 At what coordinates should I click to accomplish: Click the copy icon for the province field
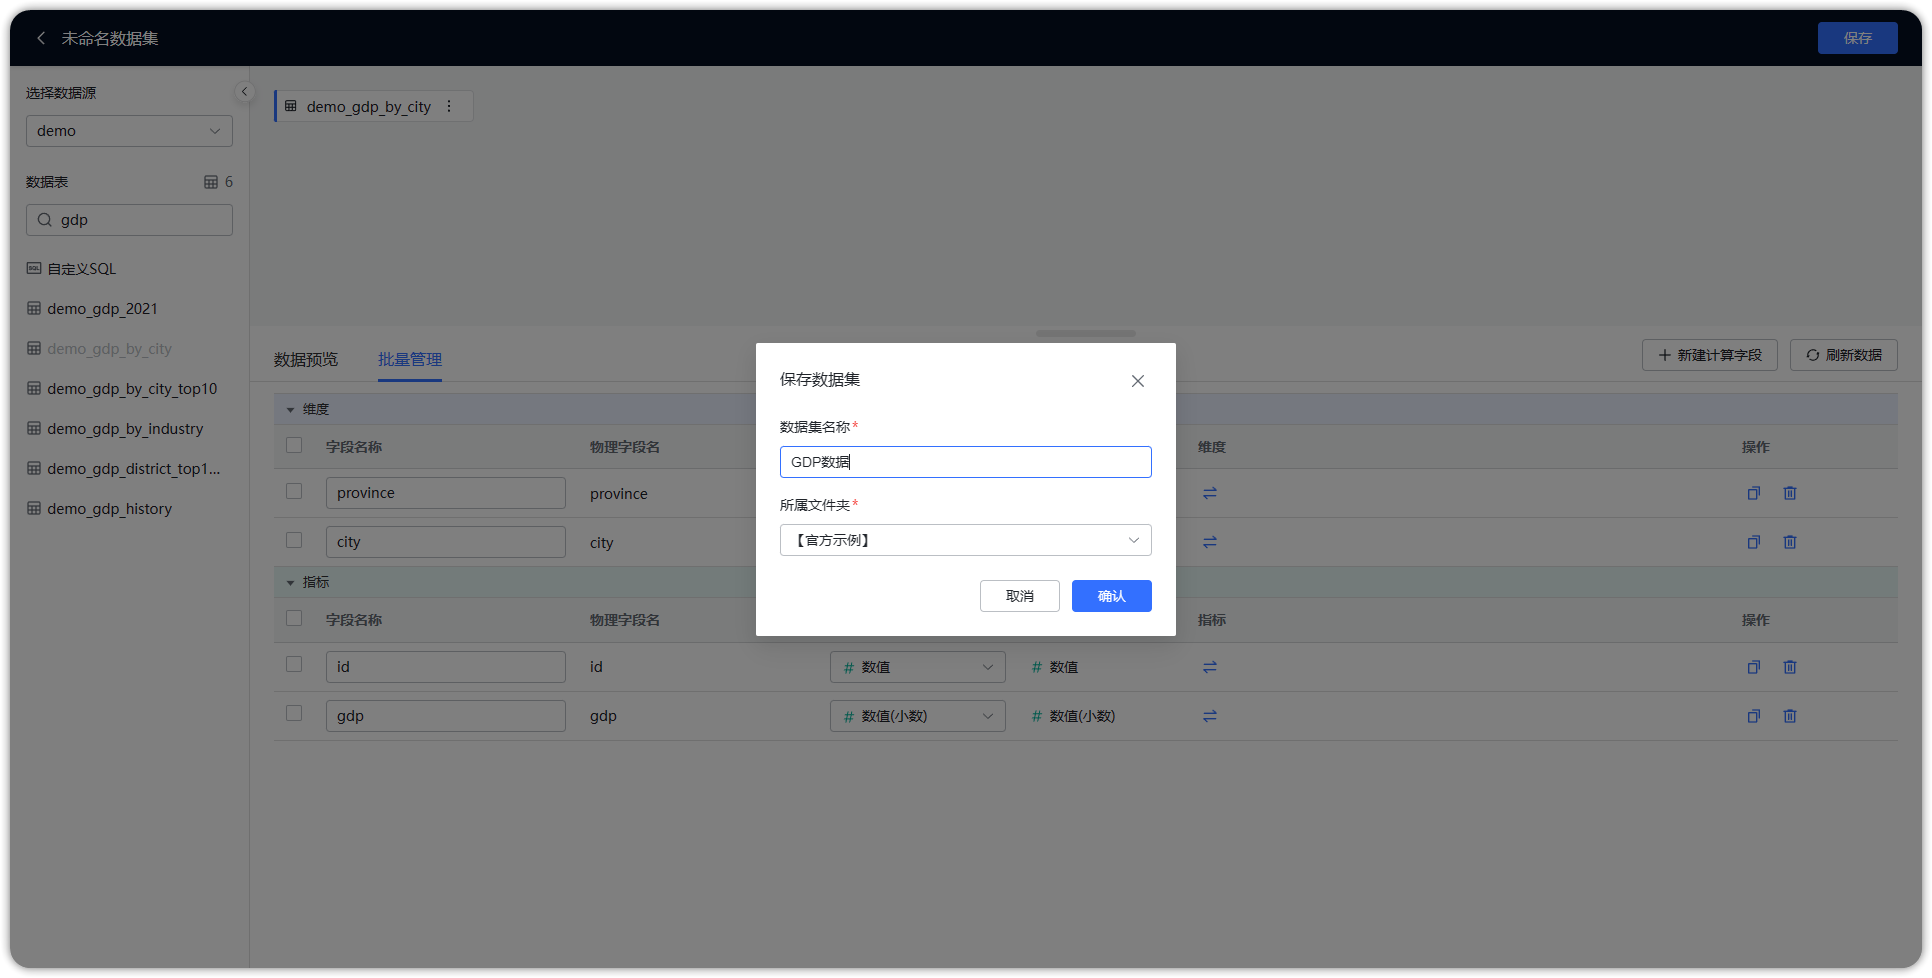click(1753, 493)
